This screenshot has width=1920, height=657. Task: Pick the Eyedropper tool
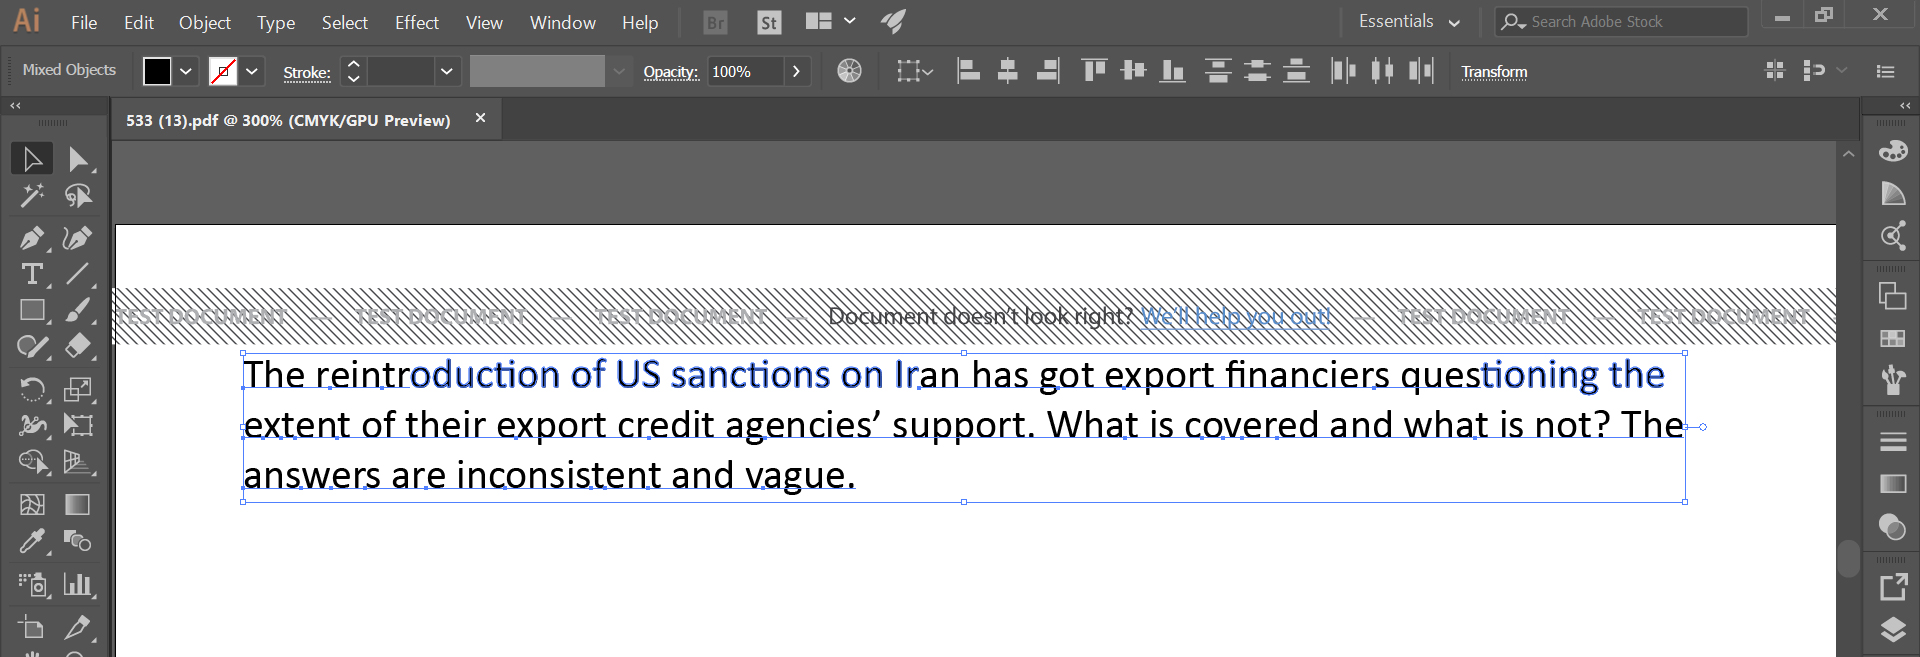[32, 541]
